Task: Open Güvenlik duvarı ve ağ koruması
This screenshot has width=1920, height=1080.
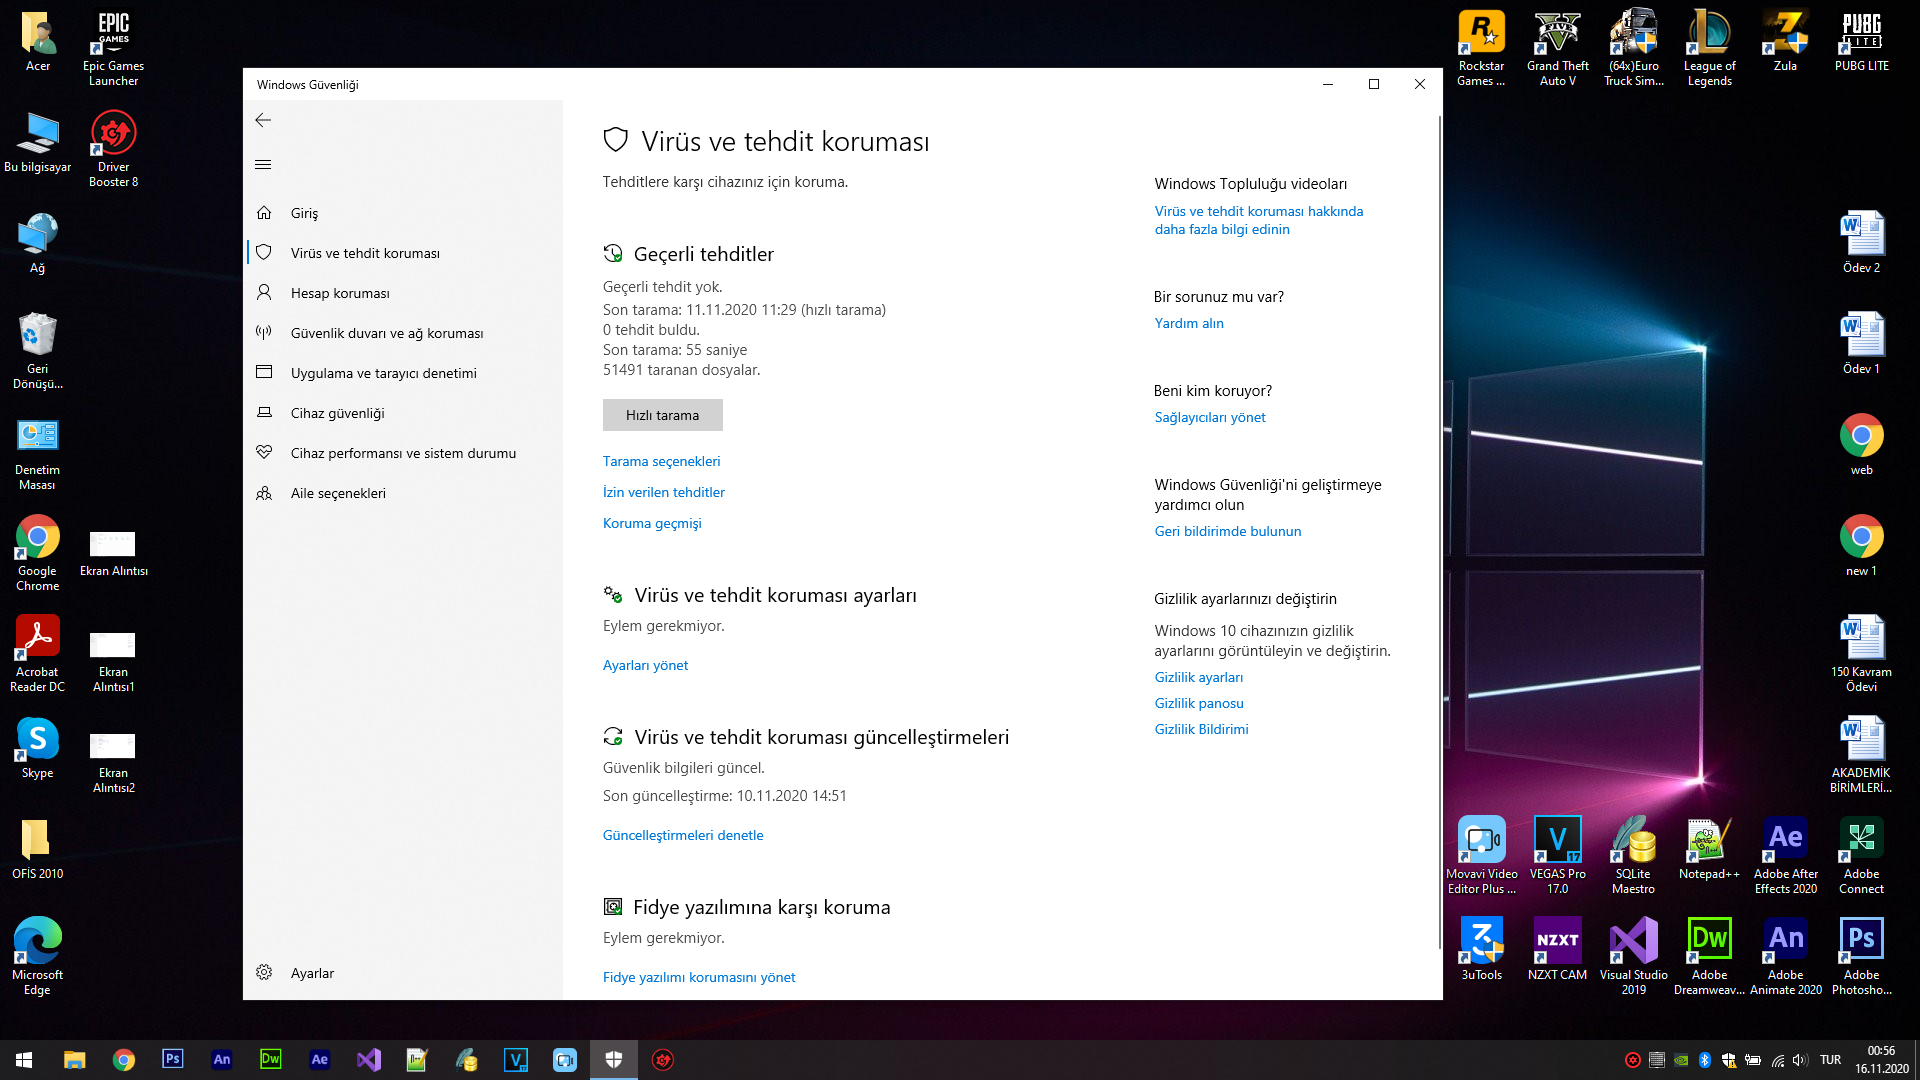Action: (x=386, y=333)
